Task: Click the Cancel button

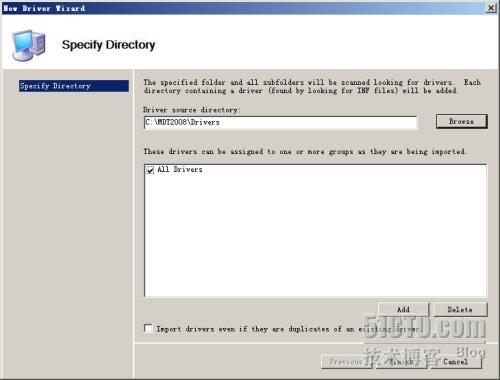Action: point(456,362)
